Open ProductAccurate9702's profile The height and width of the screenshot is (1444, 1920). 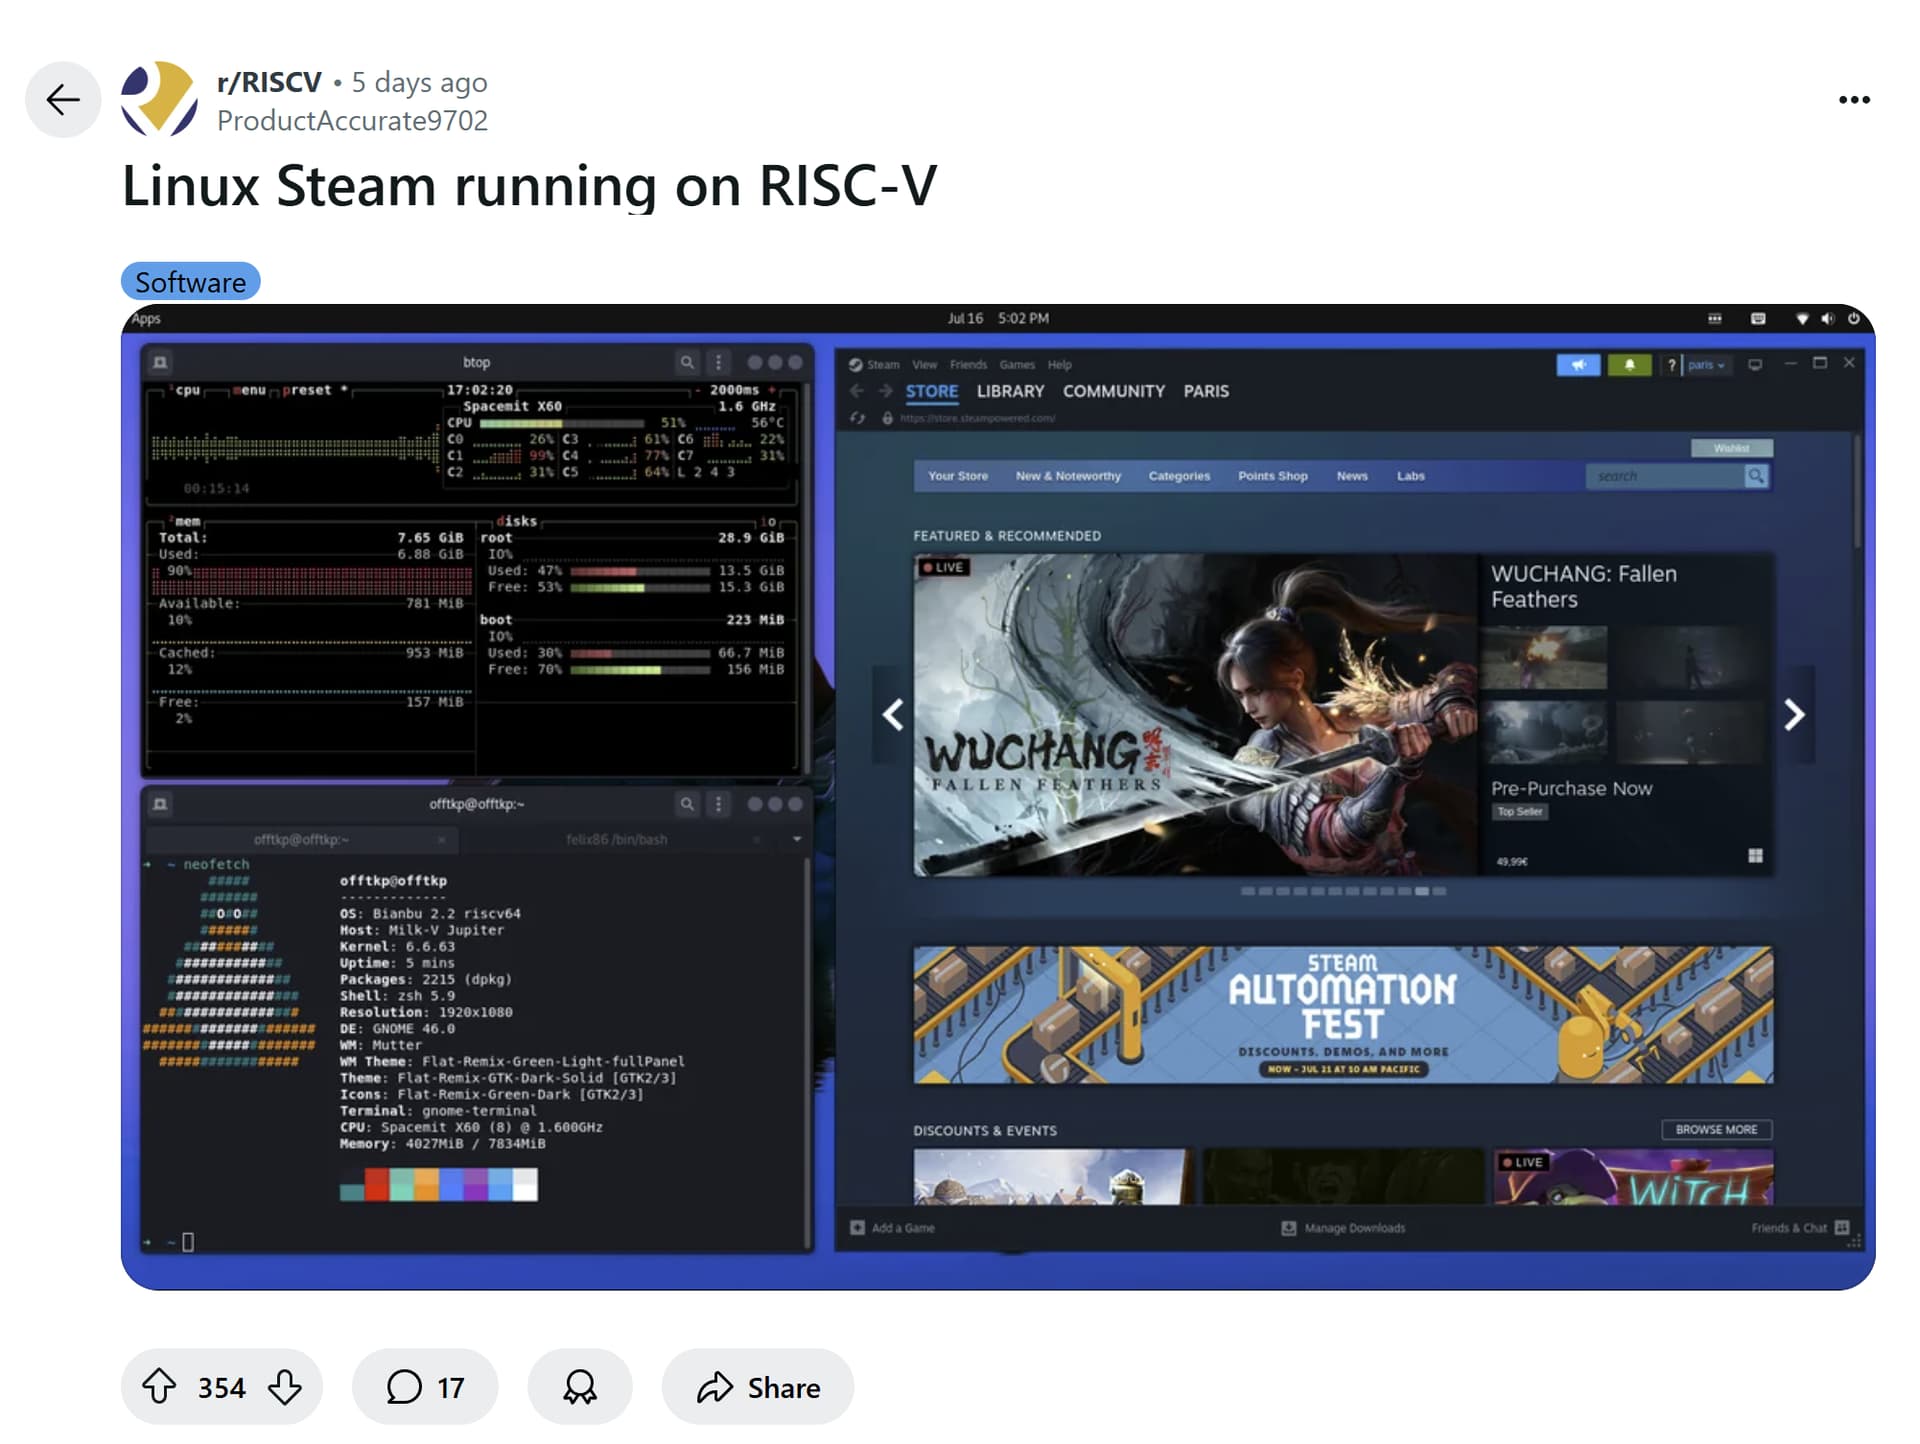pyautogui.click(x=352, y=120)
